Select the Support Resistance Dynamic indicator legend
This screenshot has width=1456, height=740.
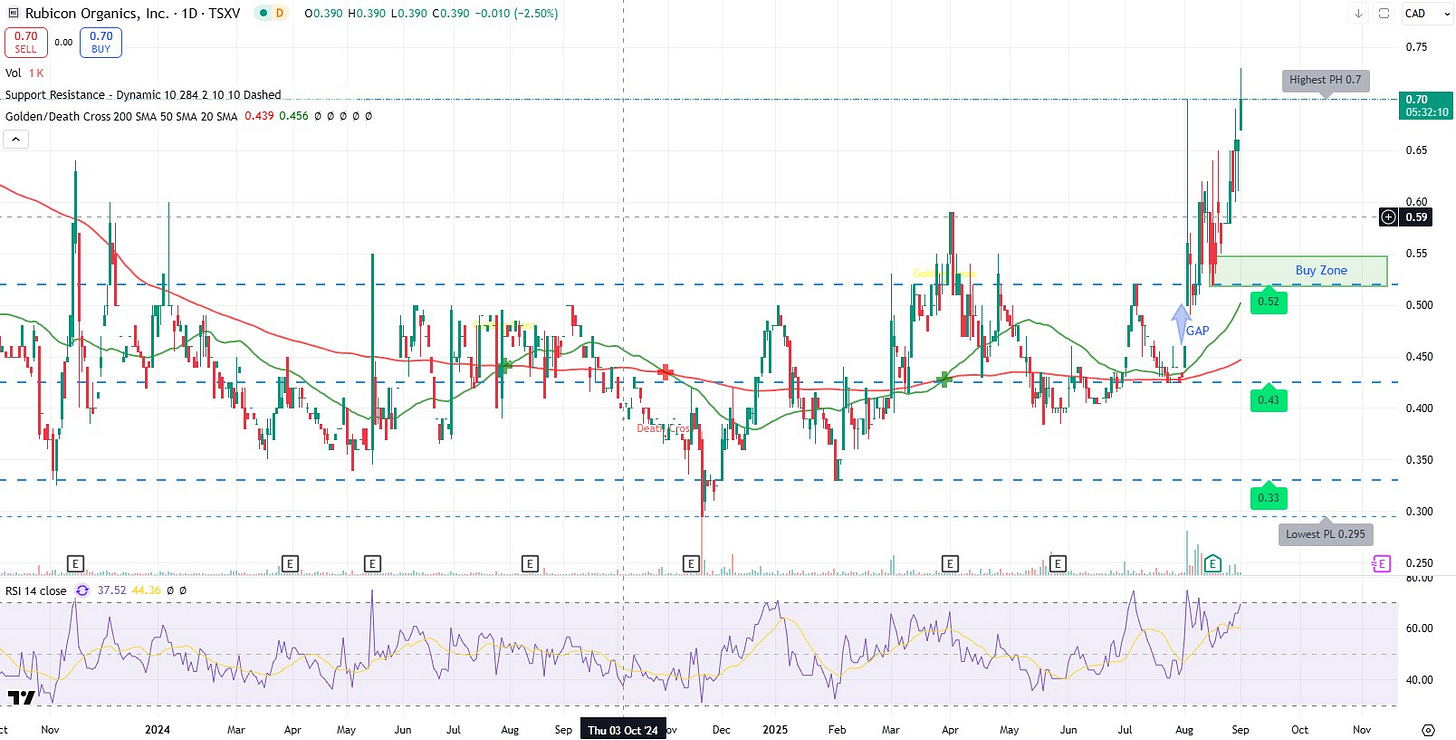click(143, 95)
